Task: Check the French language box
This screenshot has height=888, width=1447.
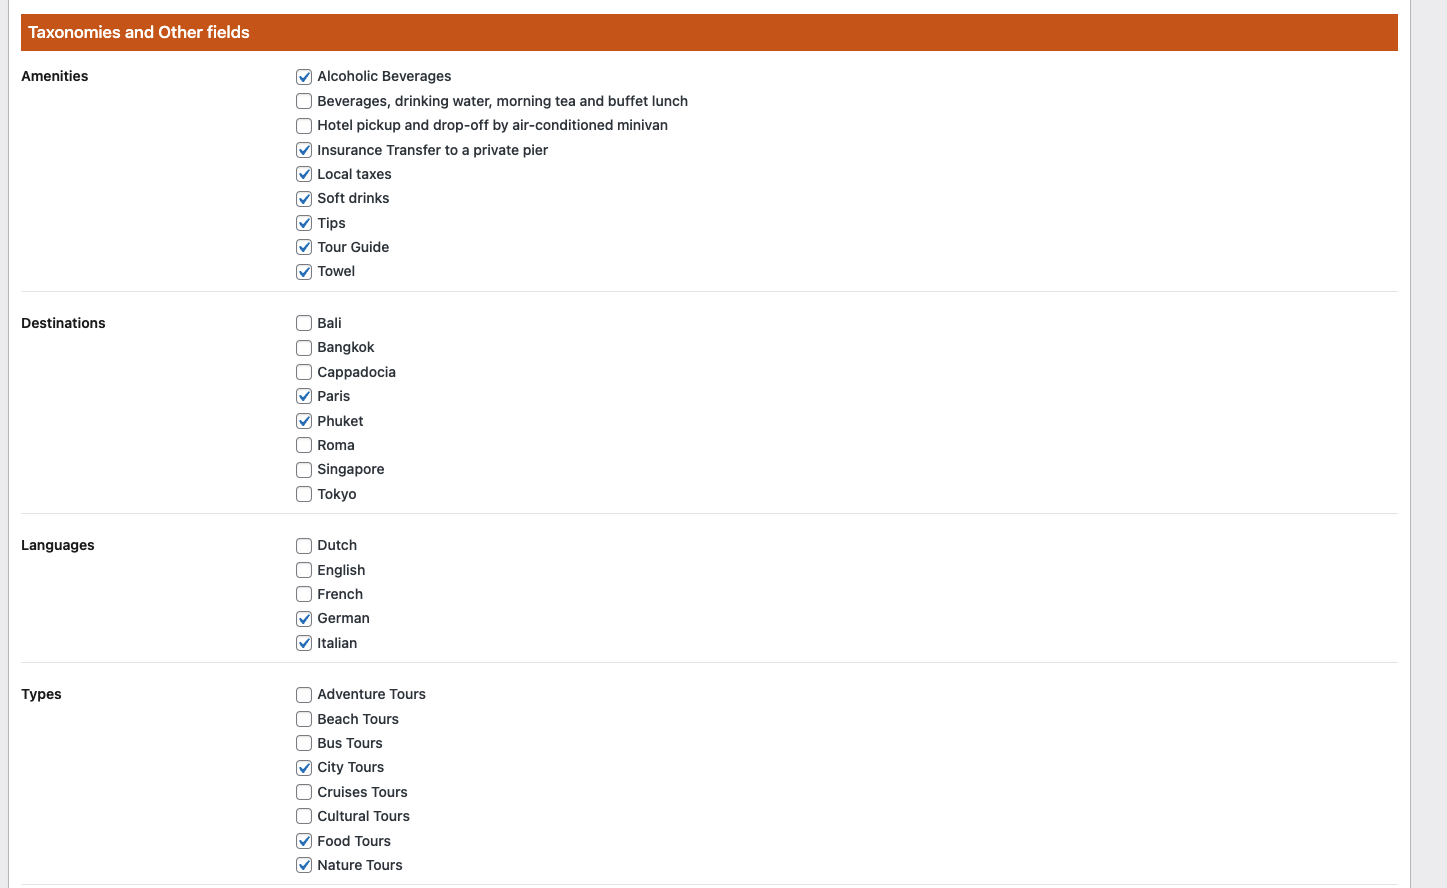Action: [x=304, y=594]
